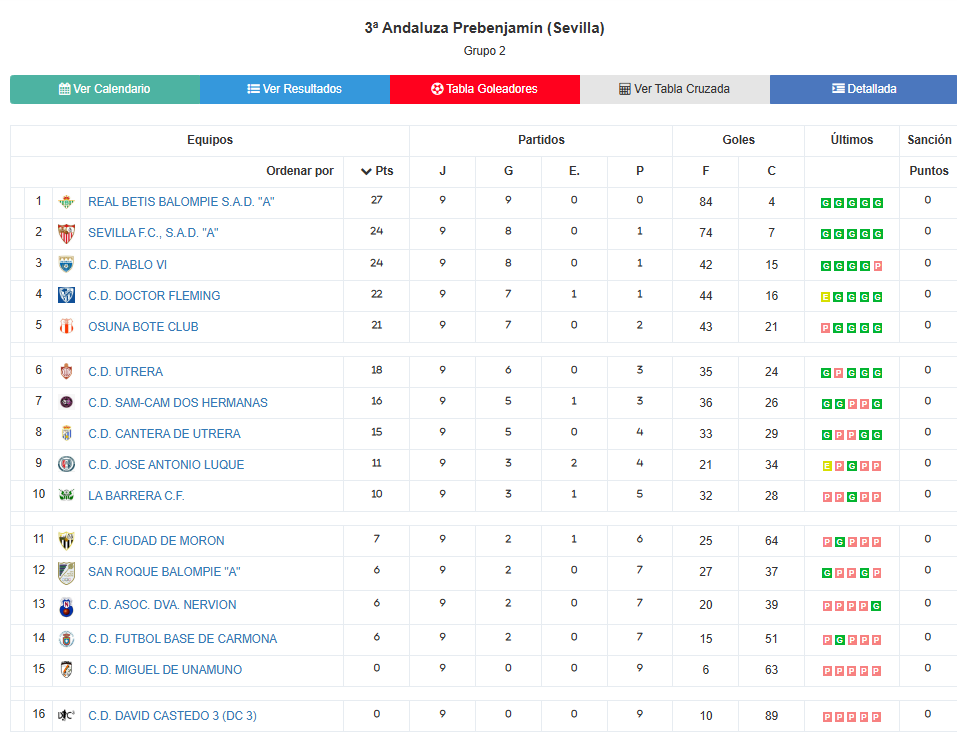Open C.D. DOCTOR FLEMING team link
This screenshot has width=957, height=745.
pyautogui.click(x=154, y=296)
